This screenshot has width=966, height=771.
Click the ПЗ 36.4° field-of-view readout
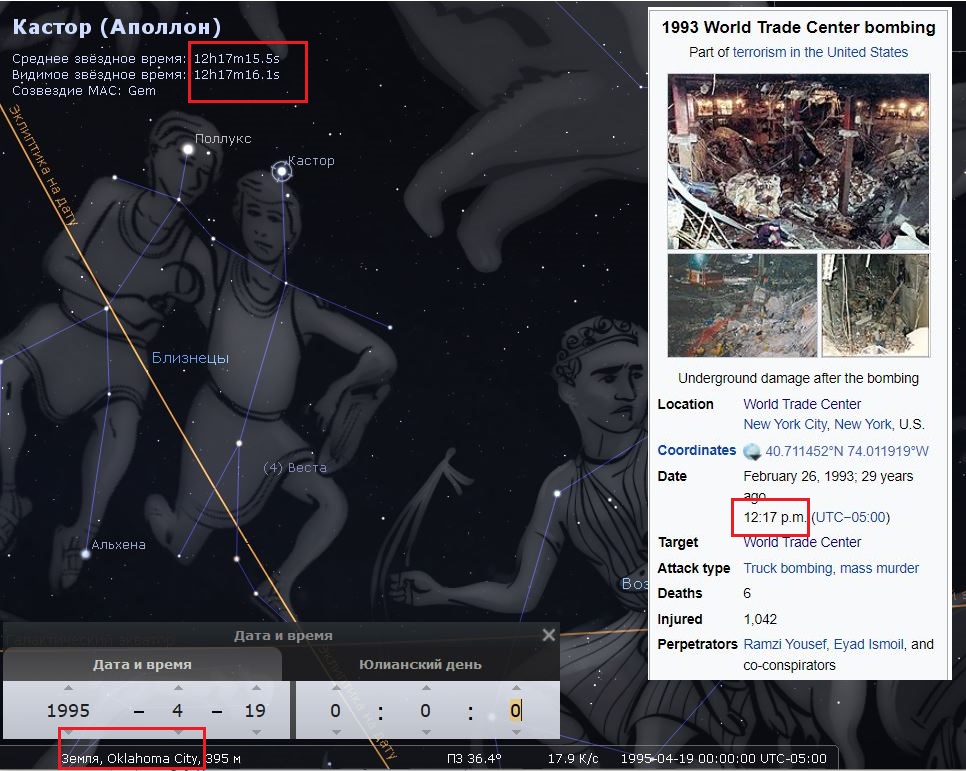(x=474, y=759)
